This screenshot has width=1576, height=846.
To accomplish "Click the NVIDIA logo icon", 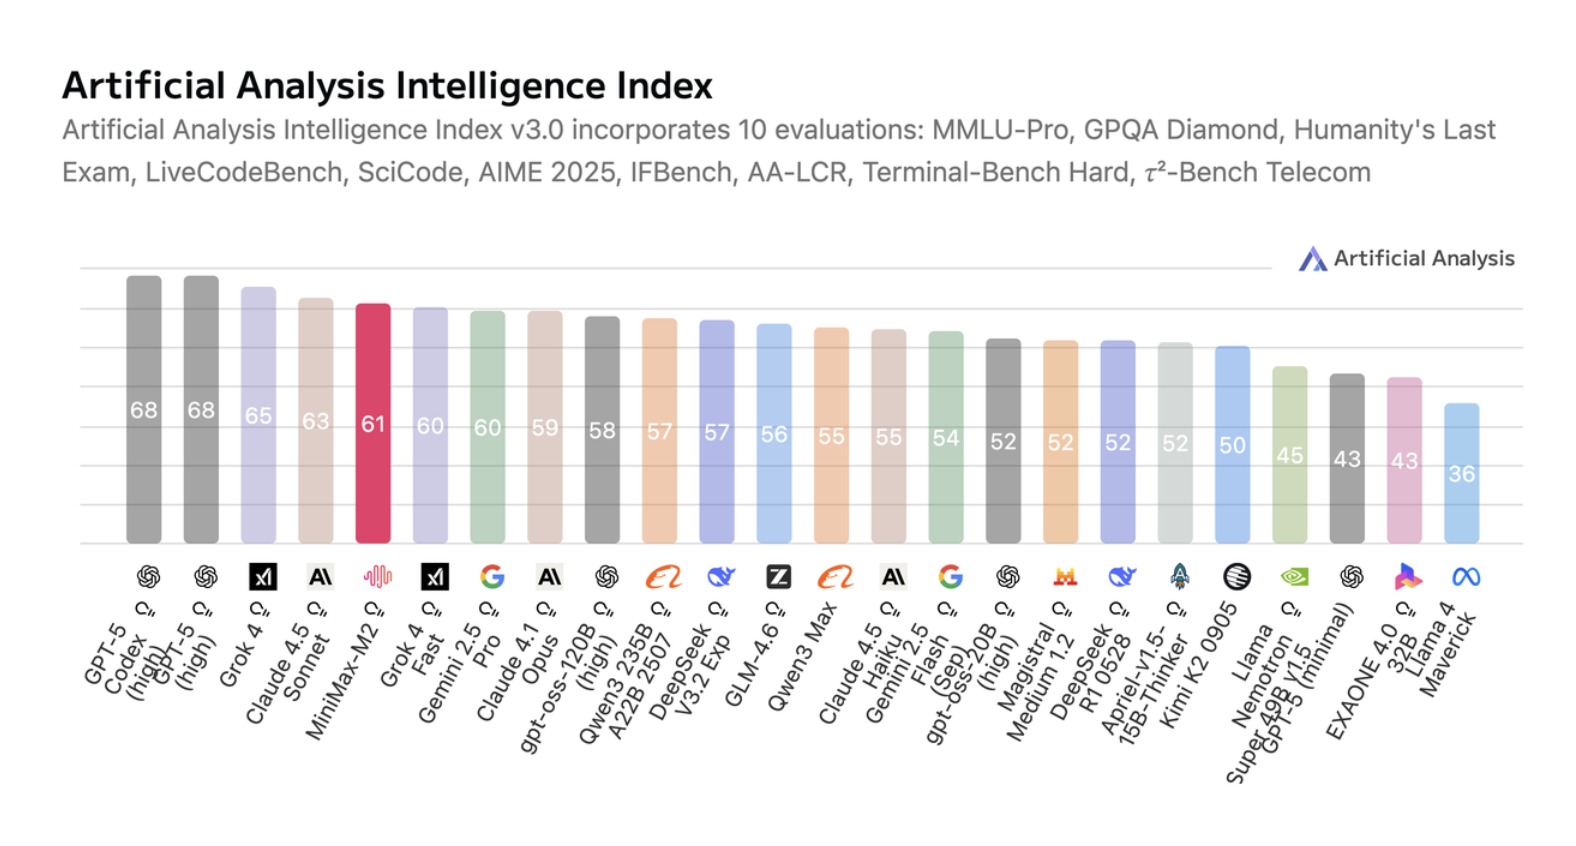I will [1294, 577].
